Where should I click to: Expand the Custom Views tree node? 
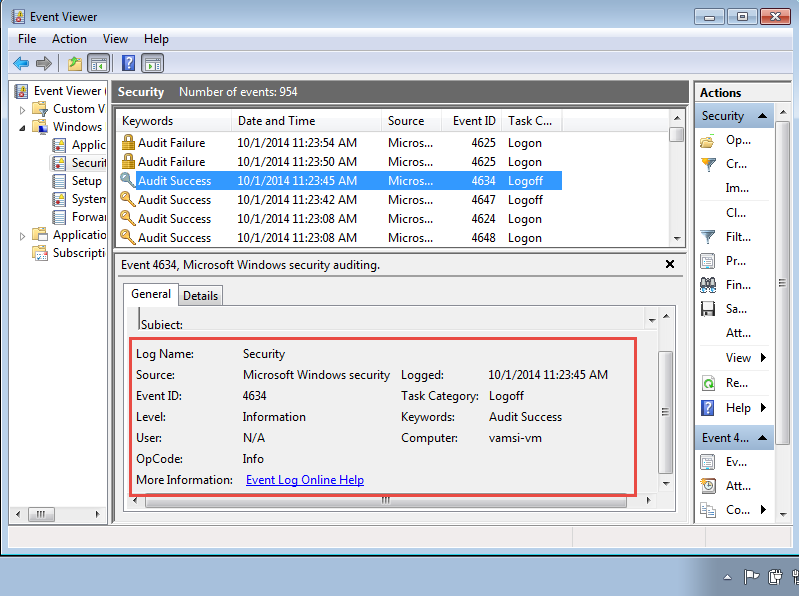pos(22,110)
